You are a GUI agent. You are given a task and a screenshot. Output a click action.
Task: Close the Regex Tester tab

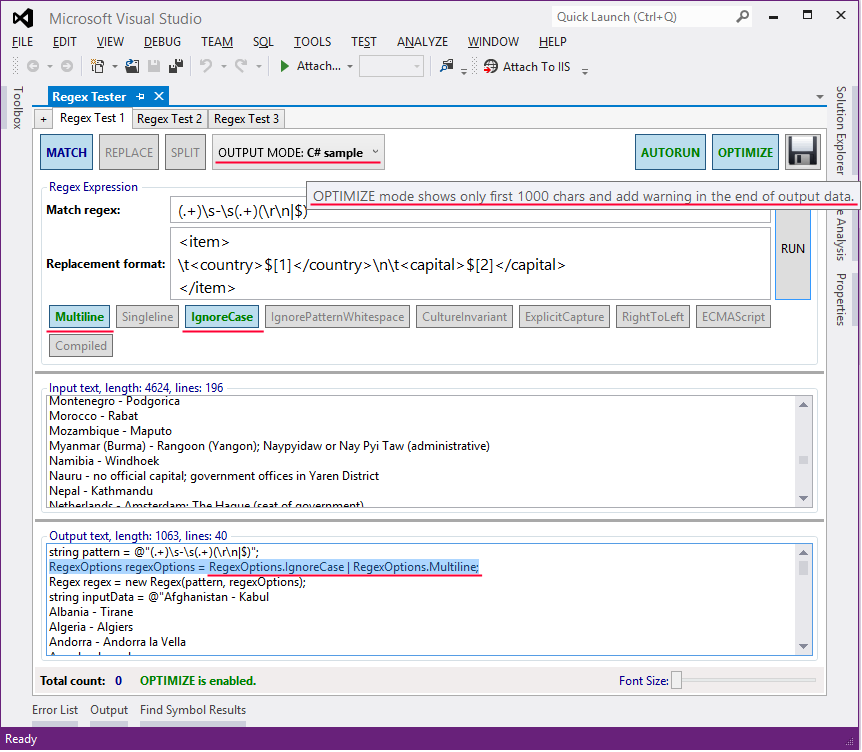tap(159, 96)
